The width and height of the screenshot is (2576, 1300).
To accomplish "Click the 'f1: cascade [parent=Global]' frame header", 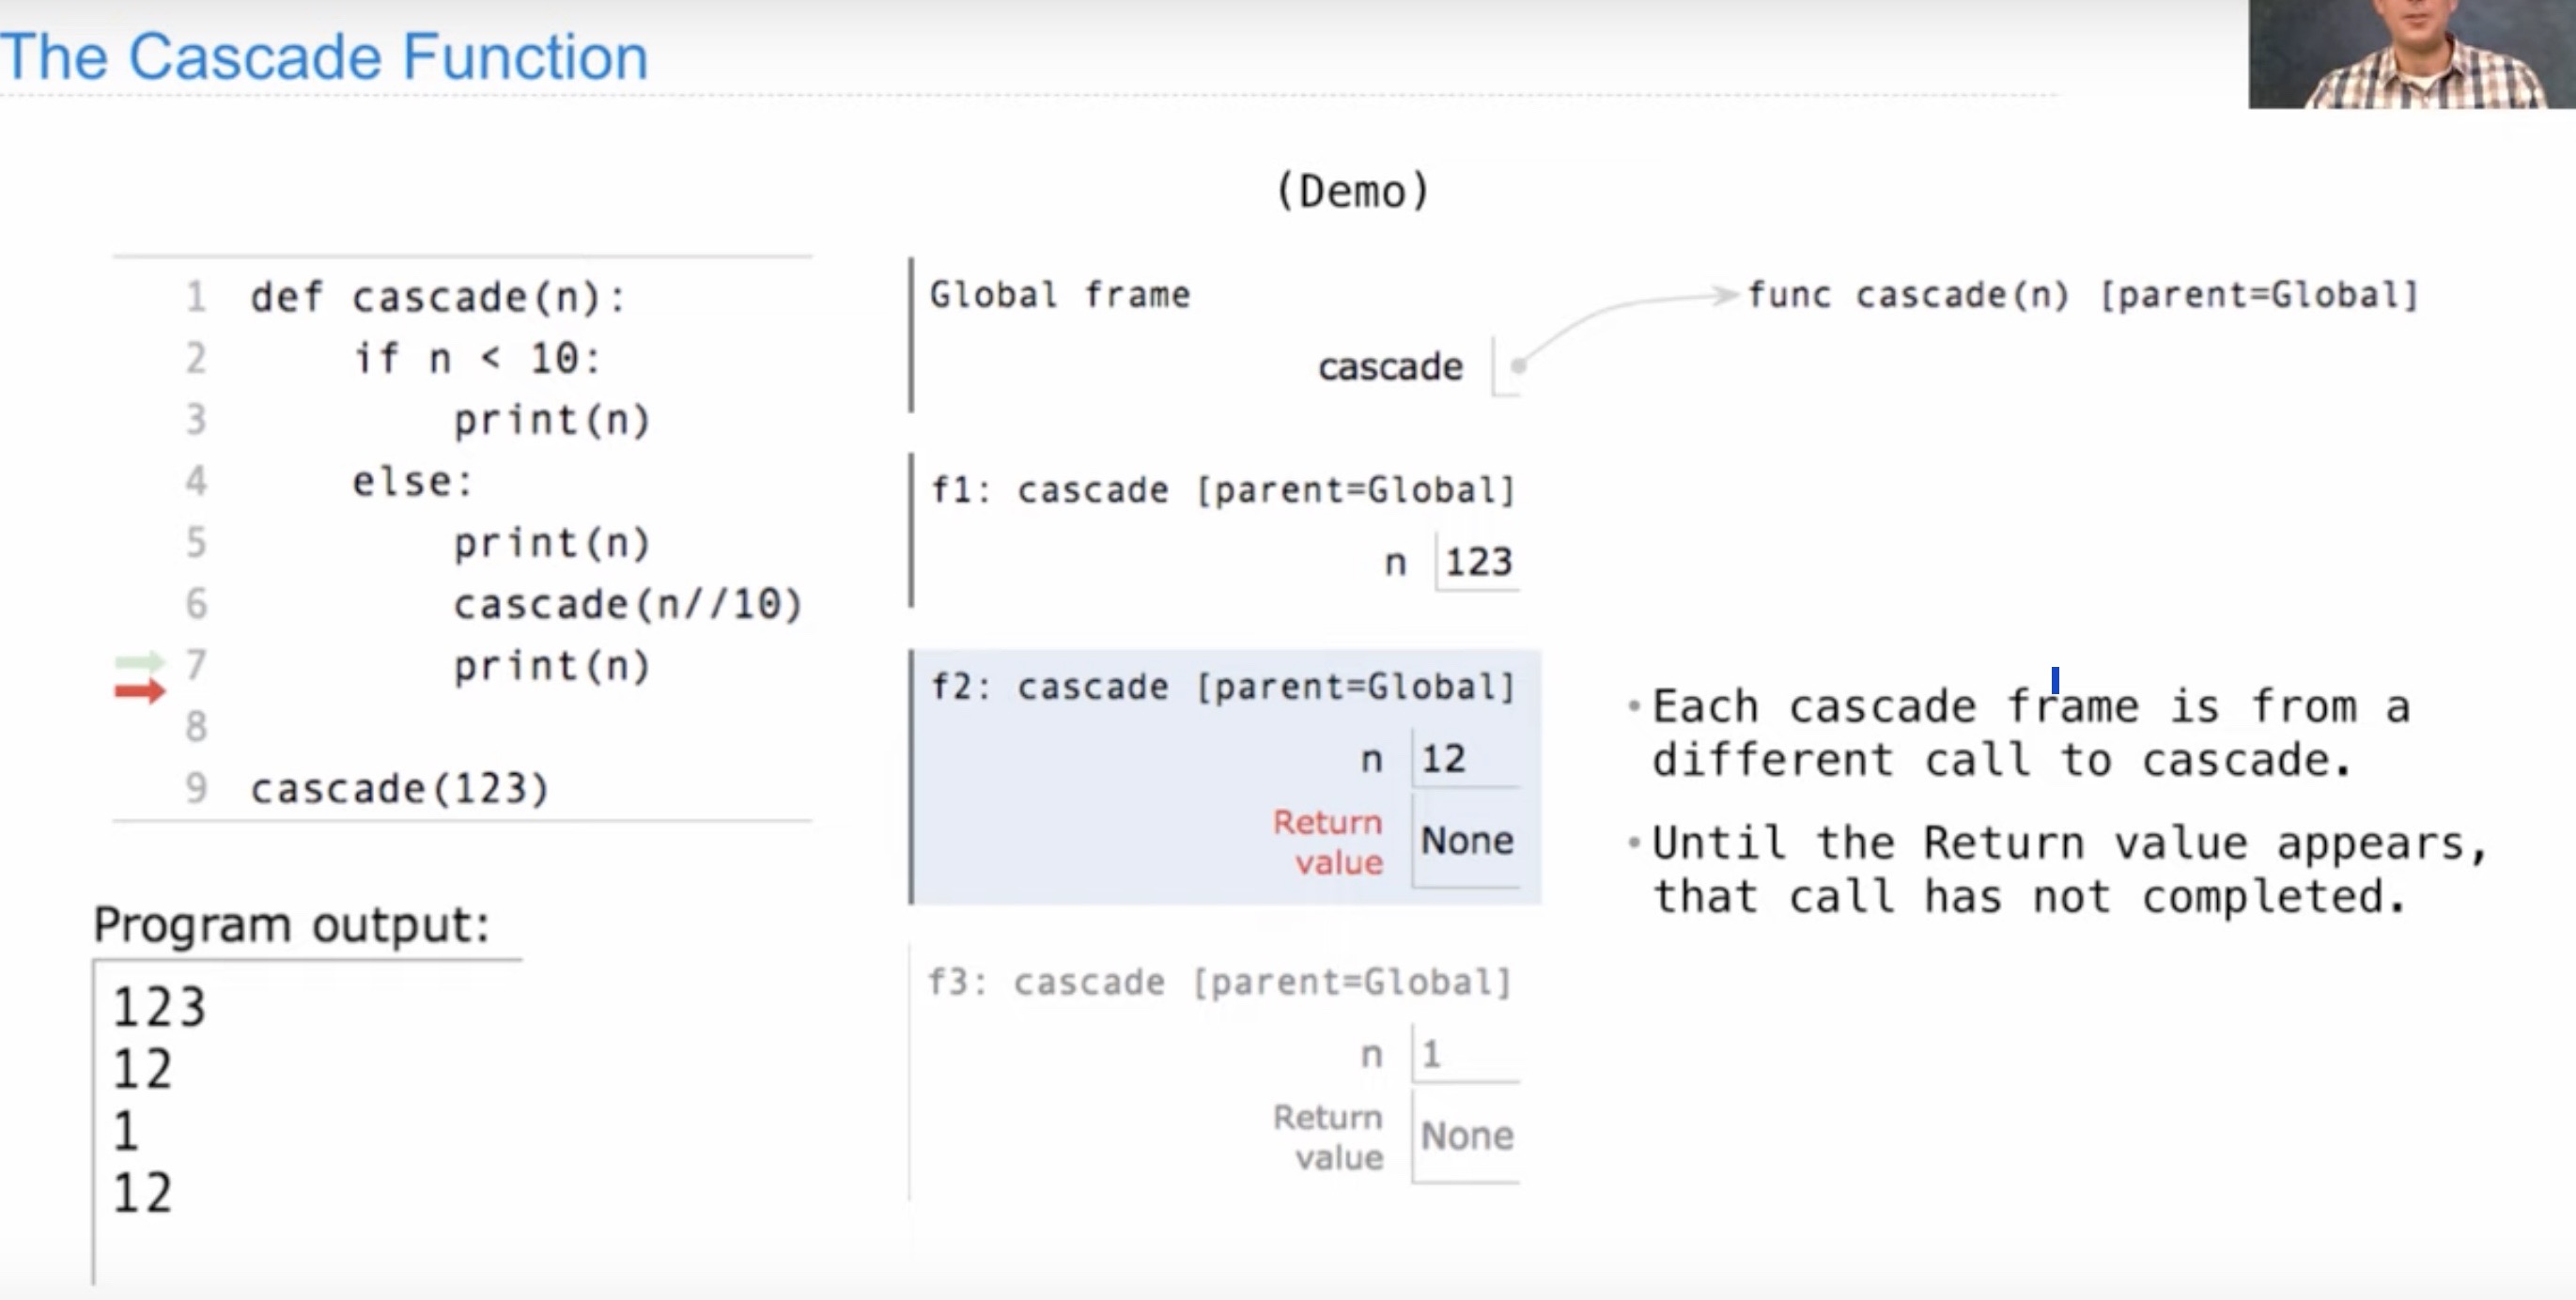I will (1222, 490).
